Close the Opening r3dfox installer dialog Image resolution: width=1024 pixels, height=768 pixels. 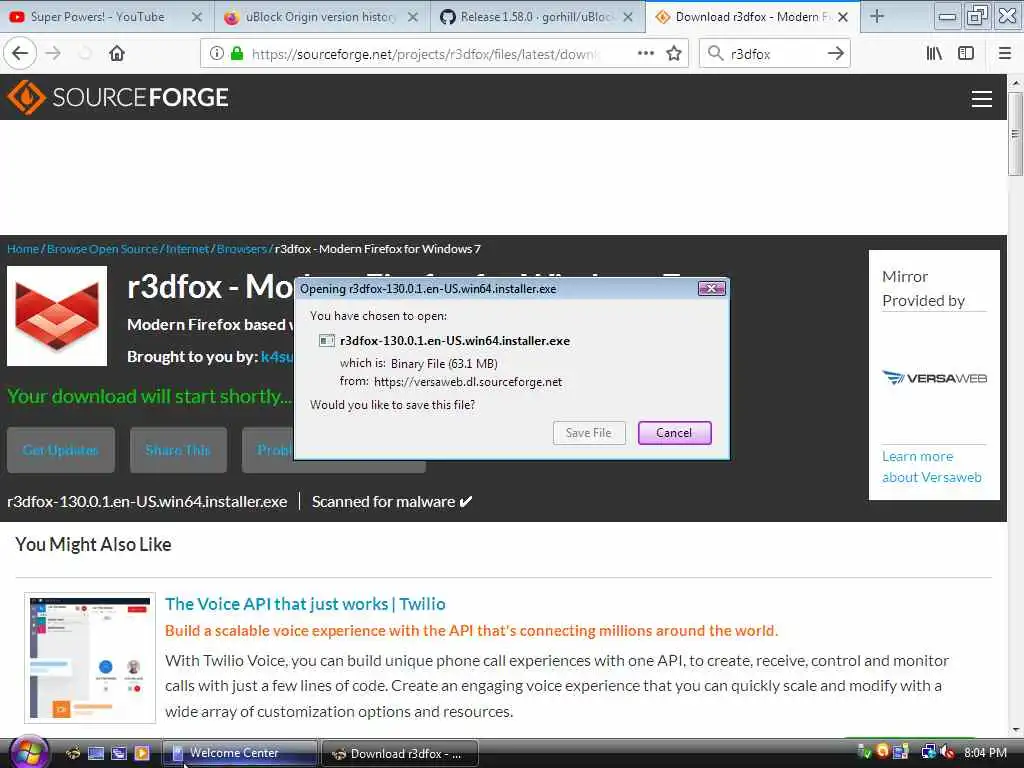coord(712,288)
